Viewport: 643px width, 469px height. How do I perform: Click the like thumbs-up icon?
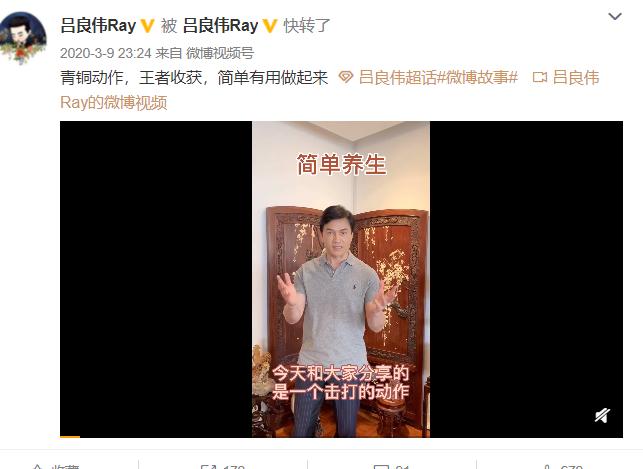click(x=563, y=466)
